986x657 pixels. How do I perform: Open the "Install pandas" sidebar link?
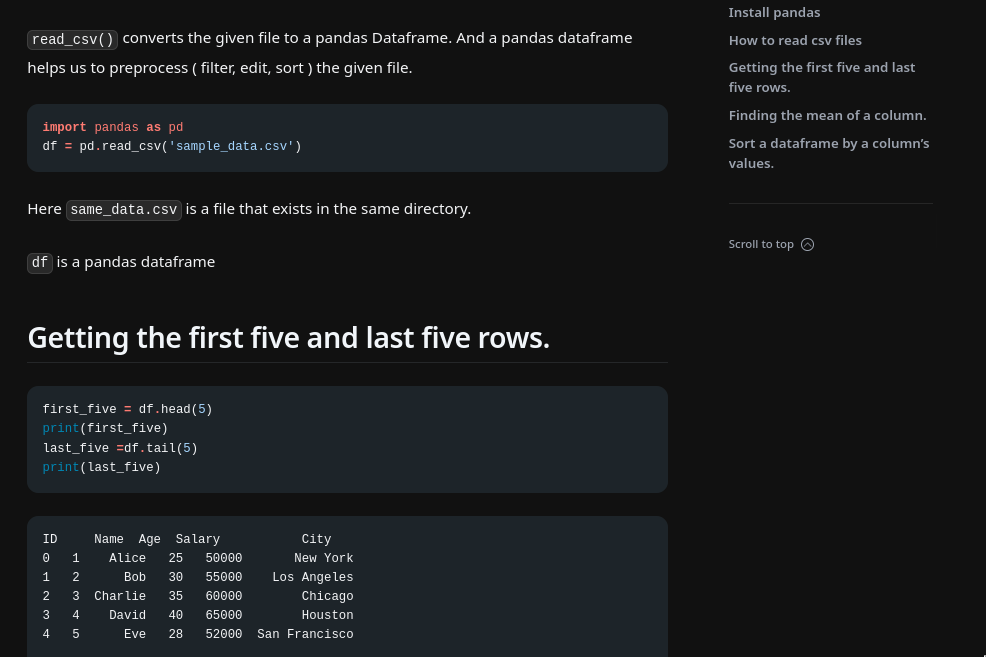[775, 12]
